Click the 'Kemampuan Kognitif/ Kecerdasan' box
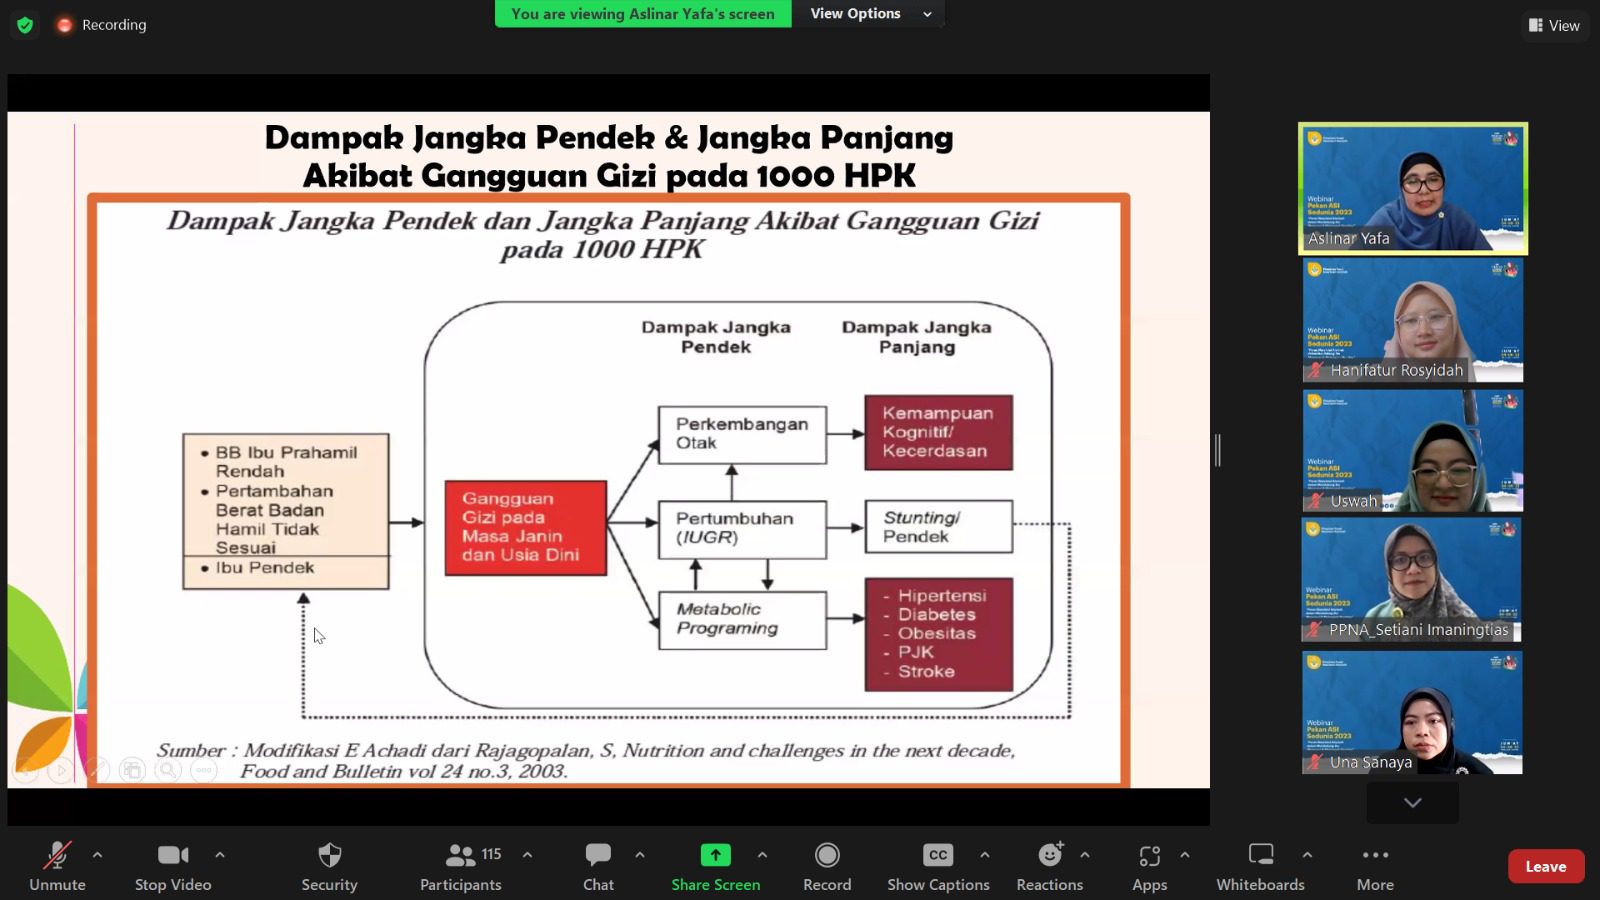Image resolution: width=1600 pixels, height=900 pixels. (938, 432)
